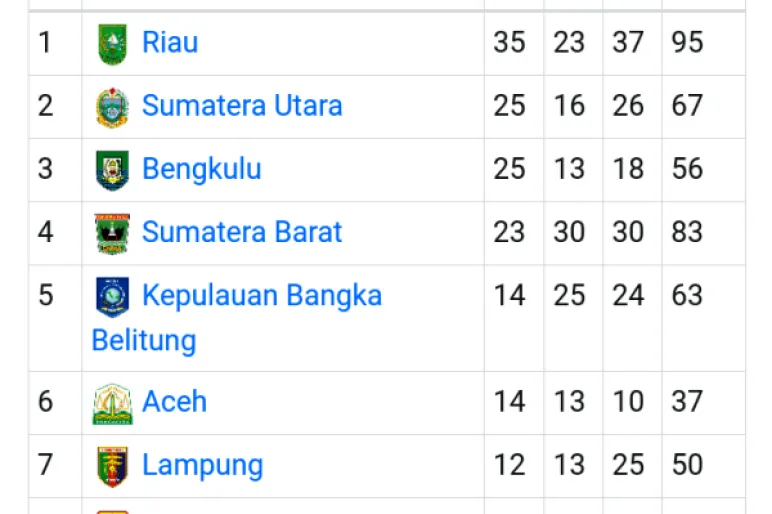
Task: Click Lampung's total medal count 50
Action: (688, 465)
